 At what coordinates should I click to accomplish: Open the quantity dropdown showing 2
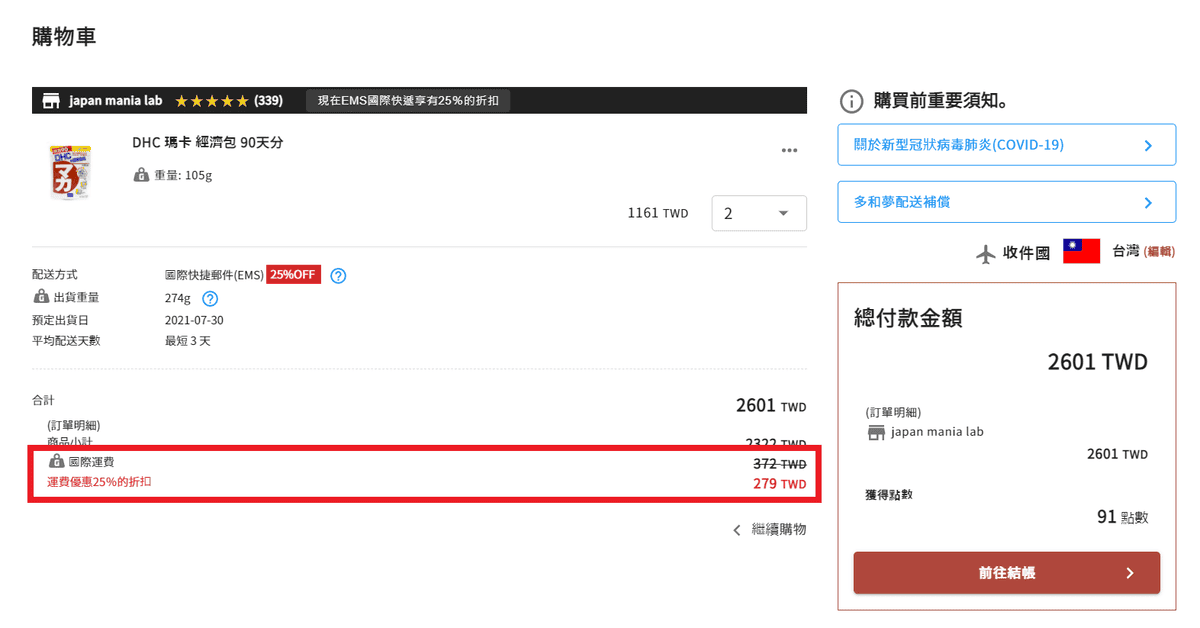click(x=759, y=213)
